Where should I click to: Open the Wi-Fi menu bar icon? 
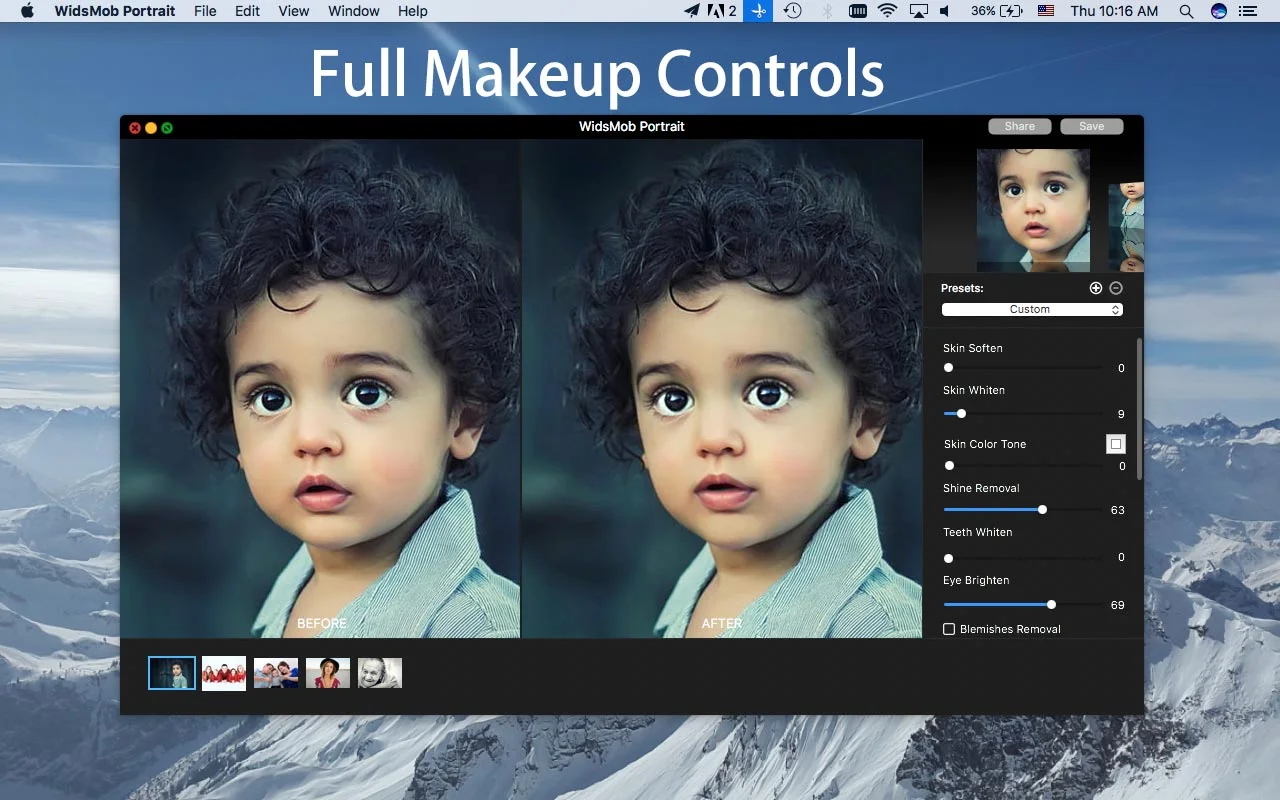[886, 11]
